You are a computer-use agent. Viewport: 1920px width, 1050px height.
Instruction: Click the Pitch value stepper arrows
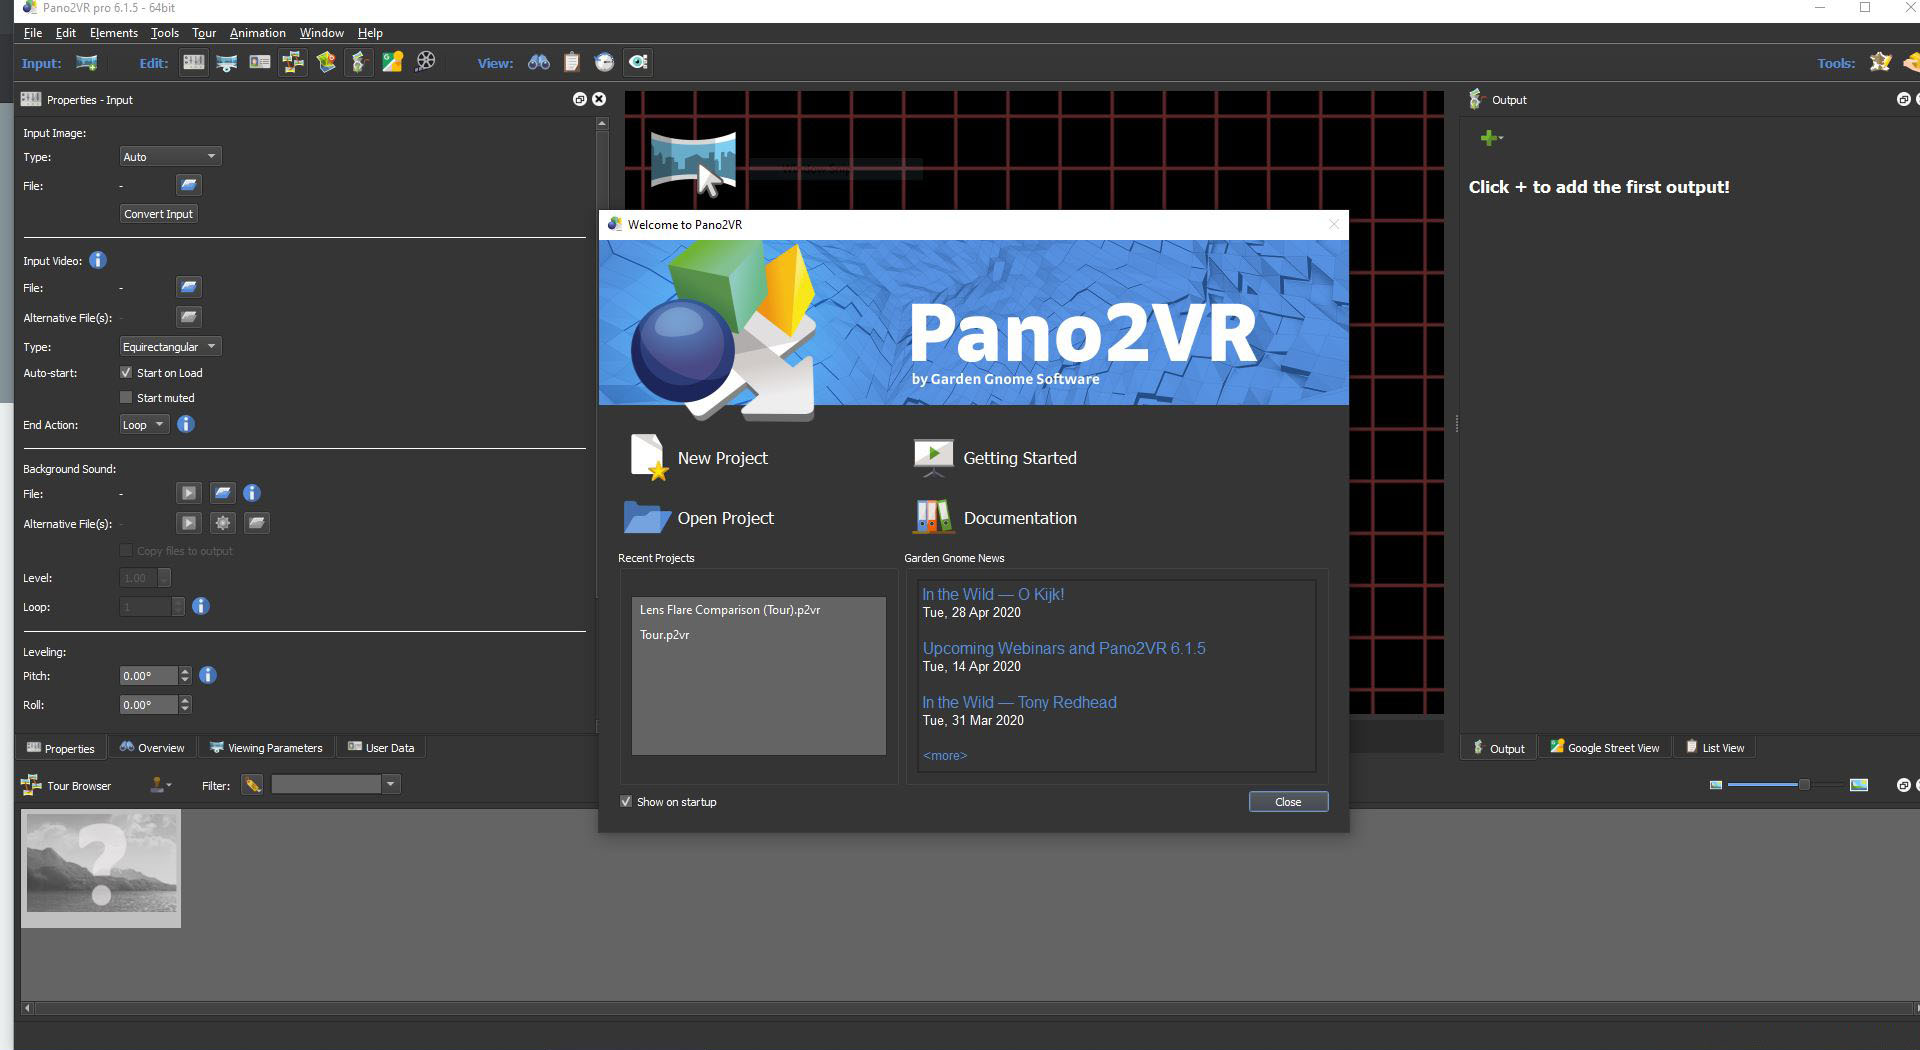coord(184,675)
